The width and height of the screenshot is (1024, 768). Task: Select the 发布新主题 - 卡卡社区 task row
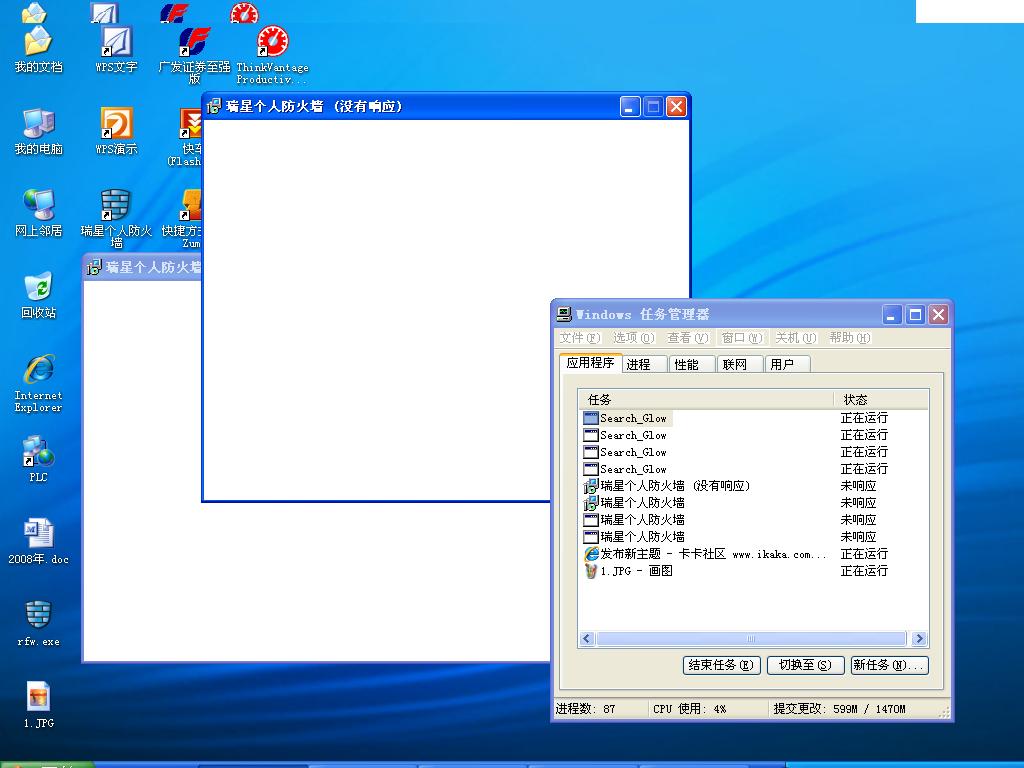754,554
